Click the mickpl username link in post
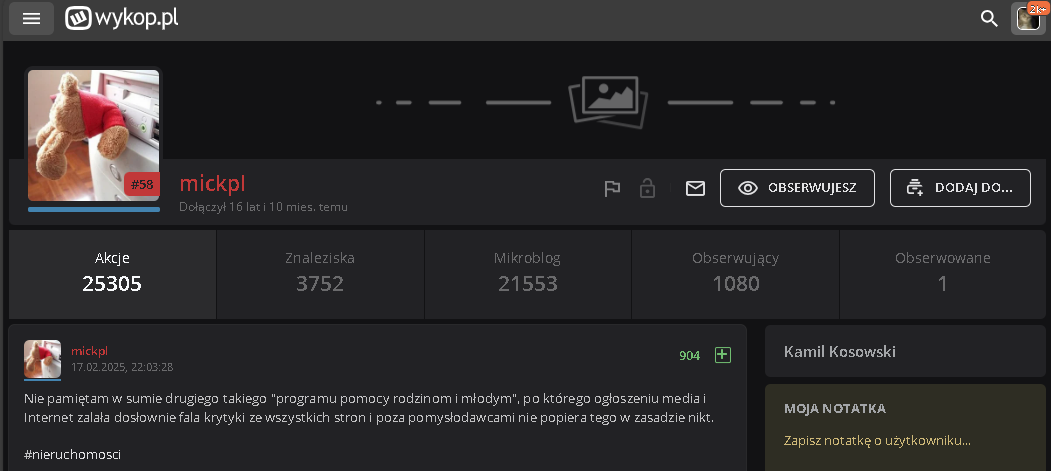The width and height of the screenshot is (1051, 471). [x=88, y=351]
